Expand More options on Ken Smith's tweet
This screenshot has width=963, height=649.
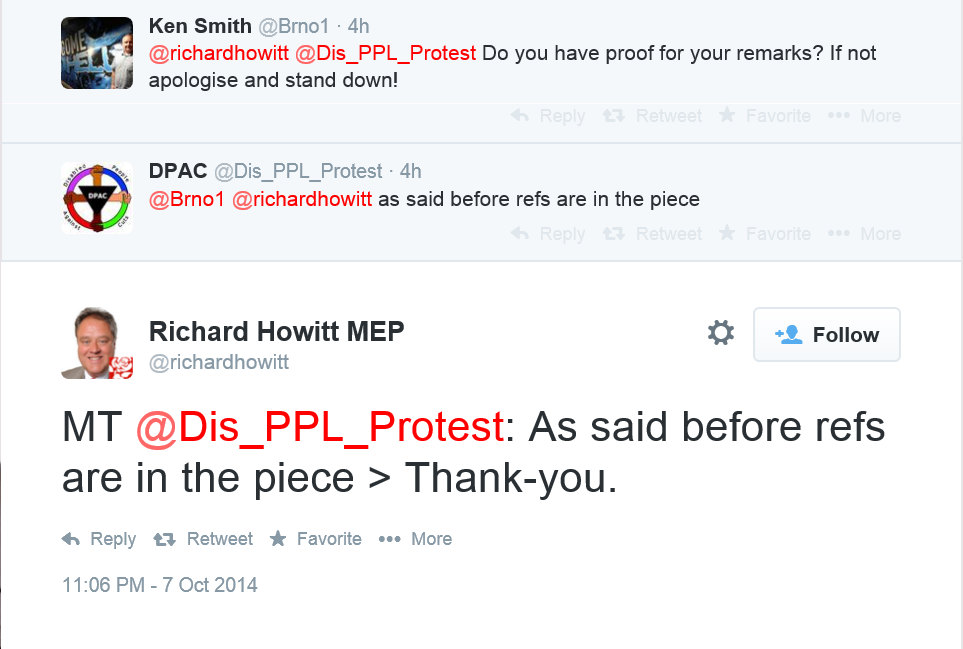coord(839,115)
